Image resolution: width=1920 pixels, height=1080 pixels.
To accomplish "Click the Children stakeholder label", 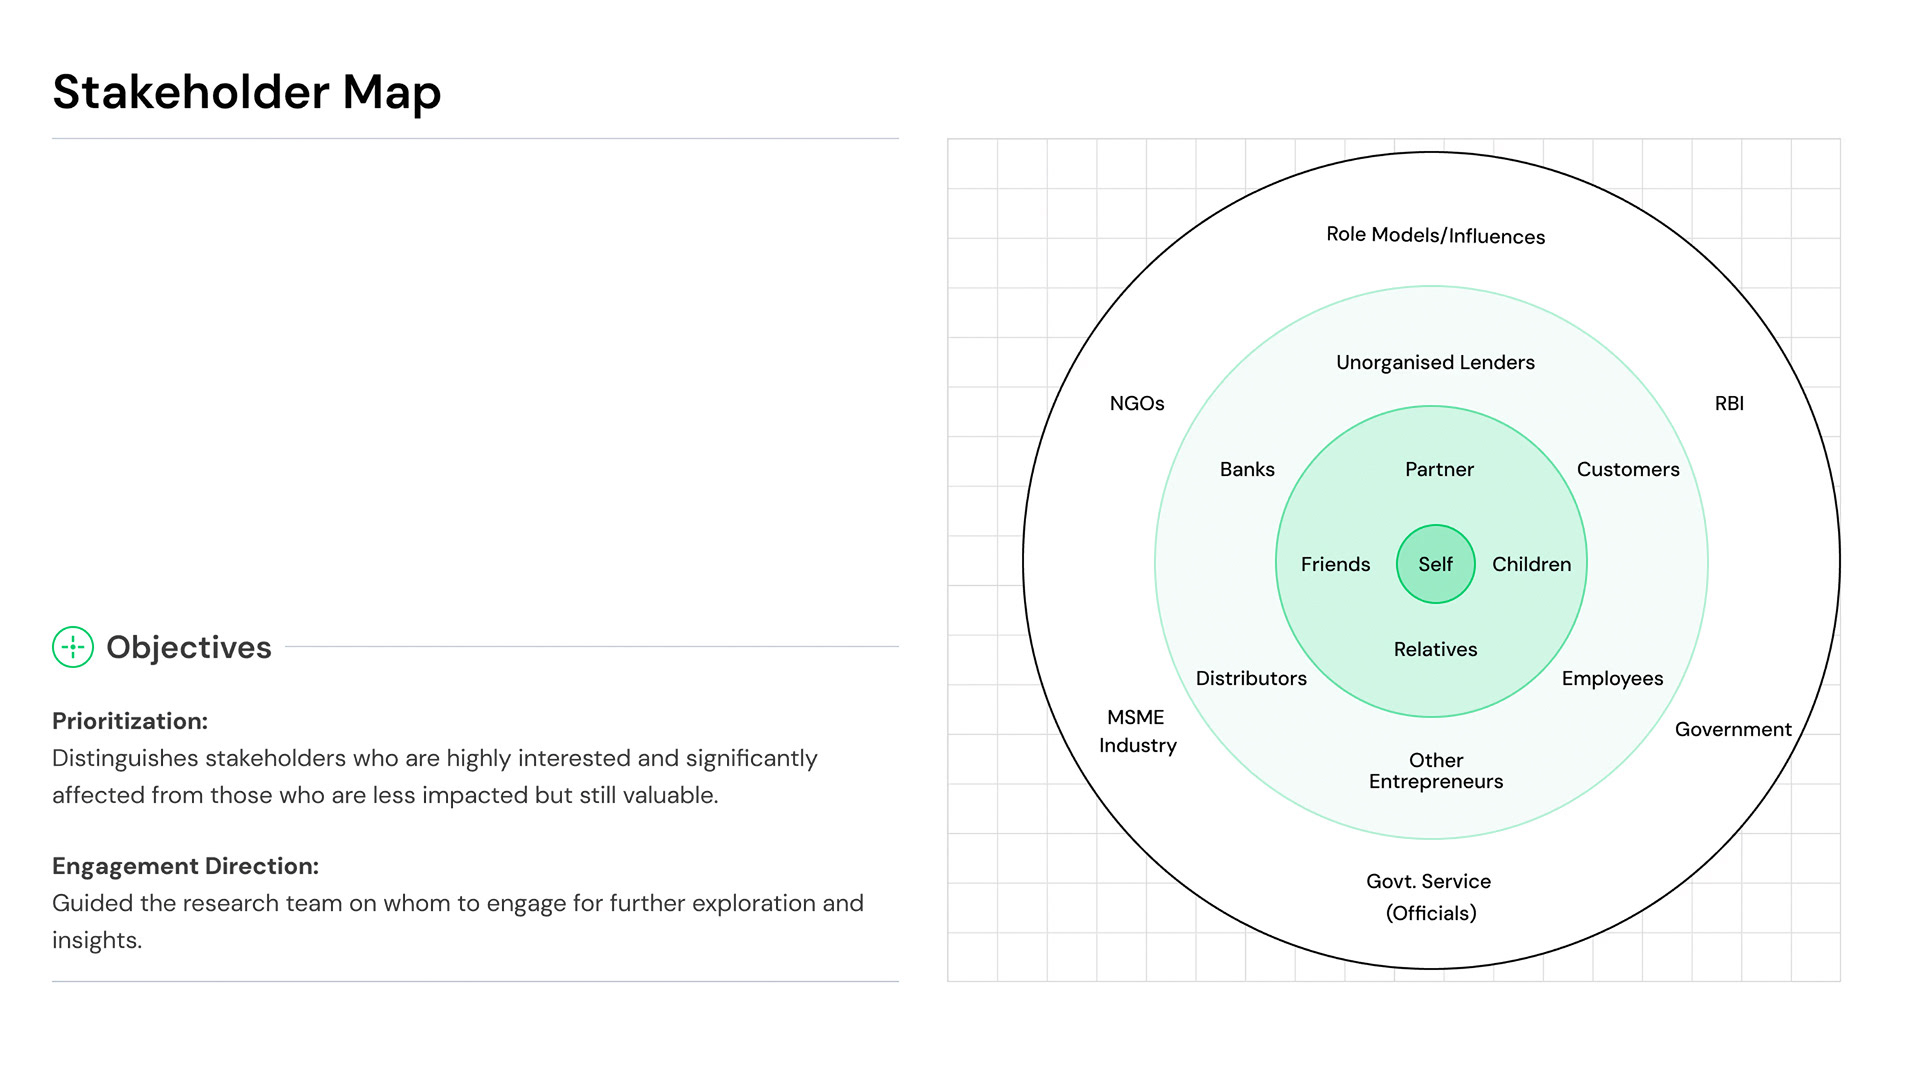I will pos(1531,564).
